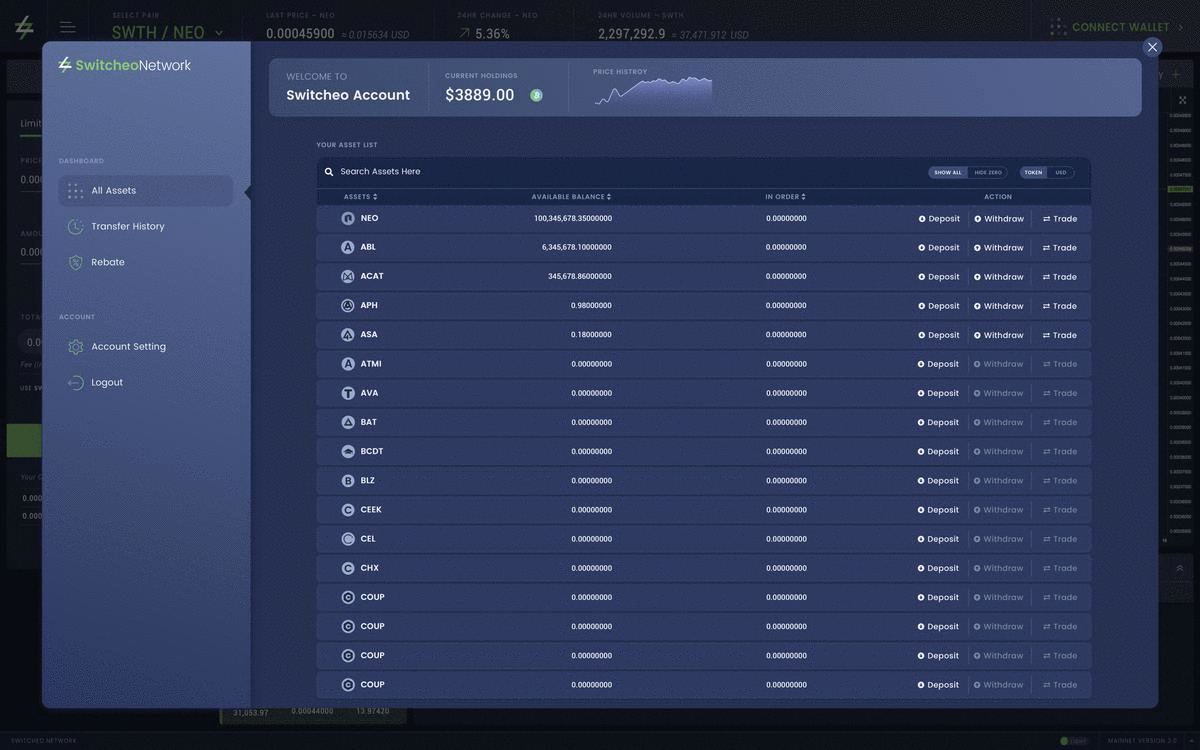Click the $3889.00 current holdings value

click(480, 95)
